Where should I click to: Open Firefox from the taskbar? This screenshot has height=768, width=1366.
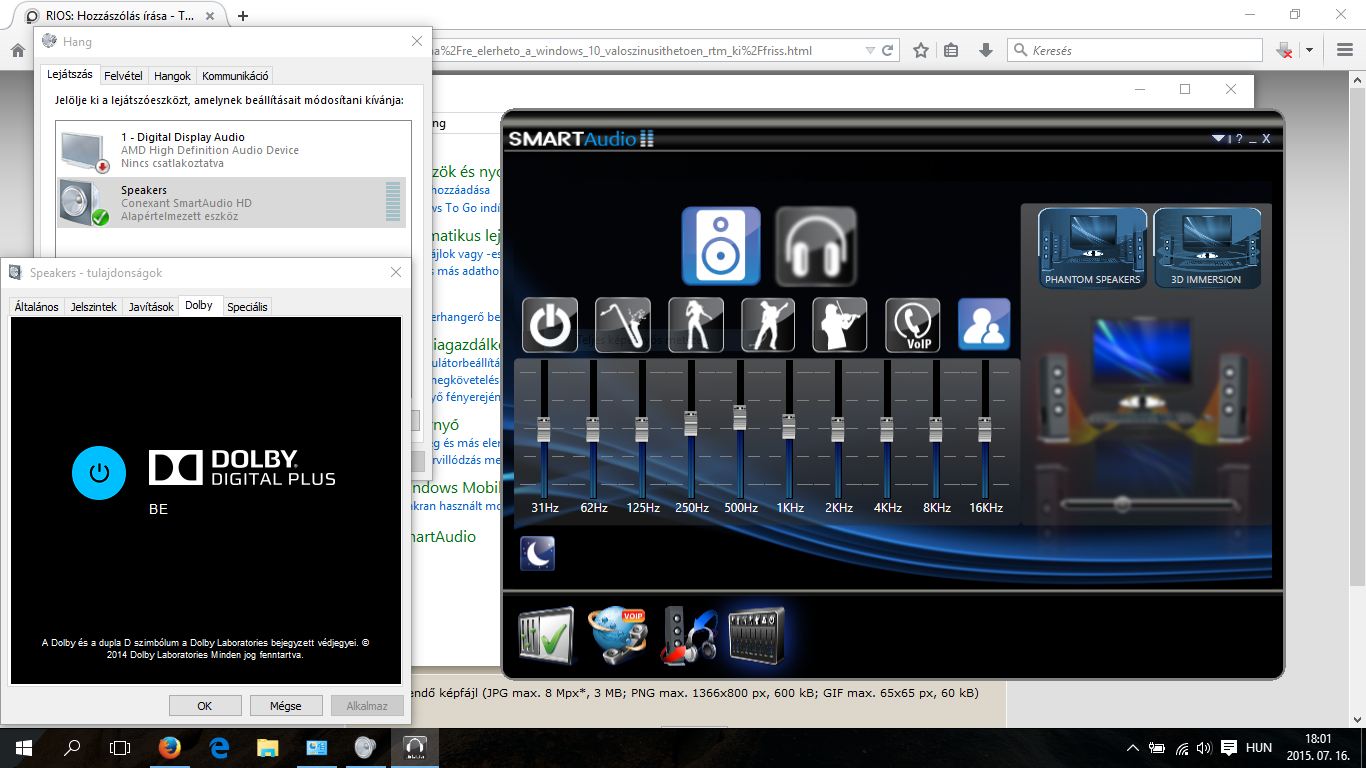coord(170,748)
